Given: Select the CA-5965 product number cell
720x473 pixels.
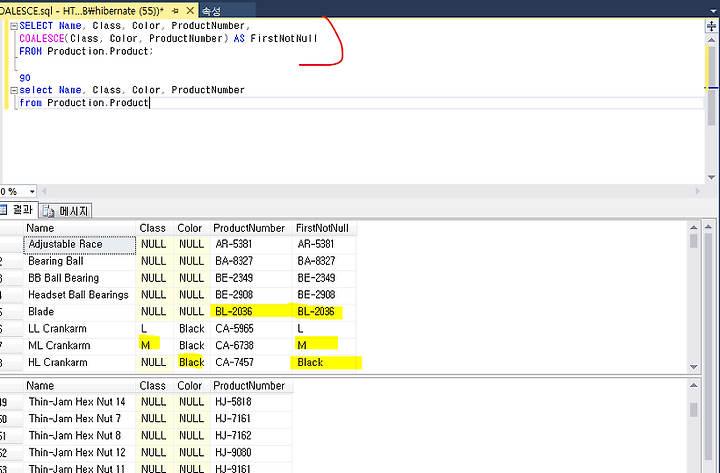Looking at the screenshot, I should 252,329.
